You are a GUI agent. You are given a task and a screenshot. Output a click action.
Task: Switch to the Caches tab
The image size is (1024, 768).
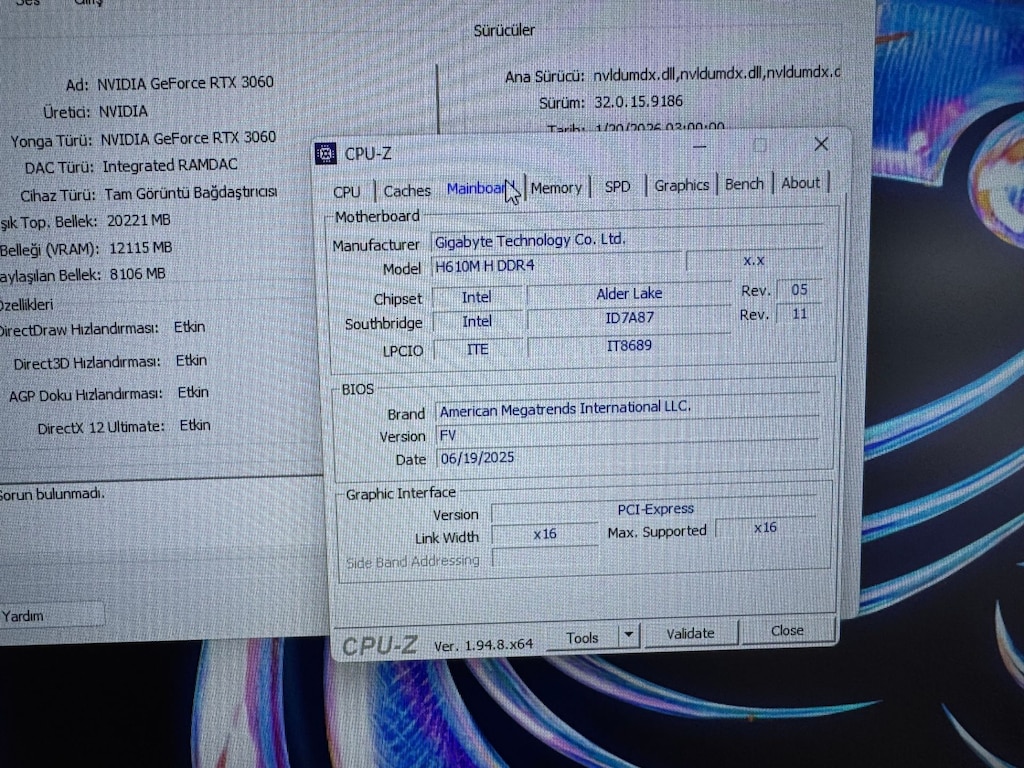(x=407, y=191)
